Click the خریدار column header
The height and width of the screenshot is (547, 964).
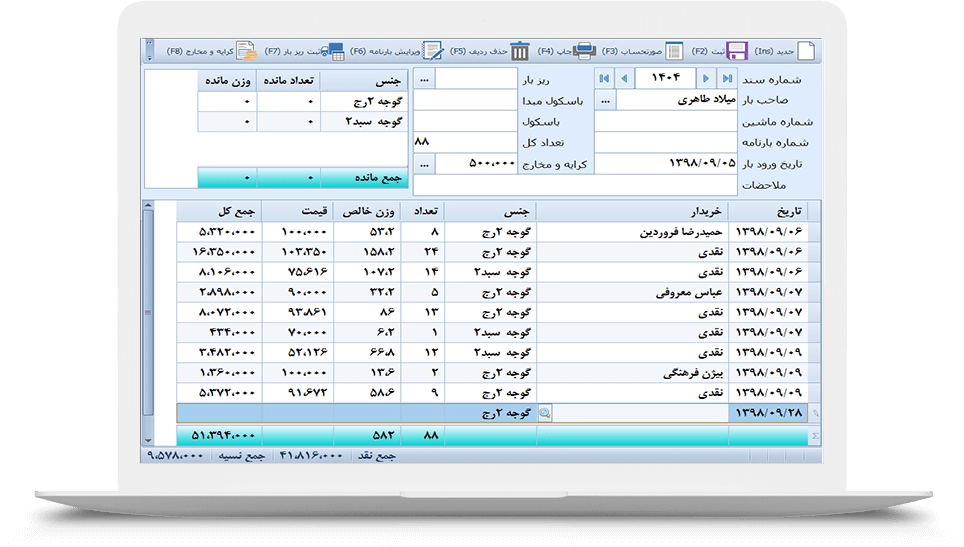click(632, 211)
